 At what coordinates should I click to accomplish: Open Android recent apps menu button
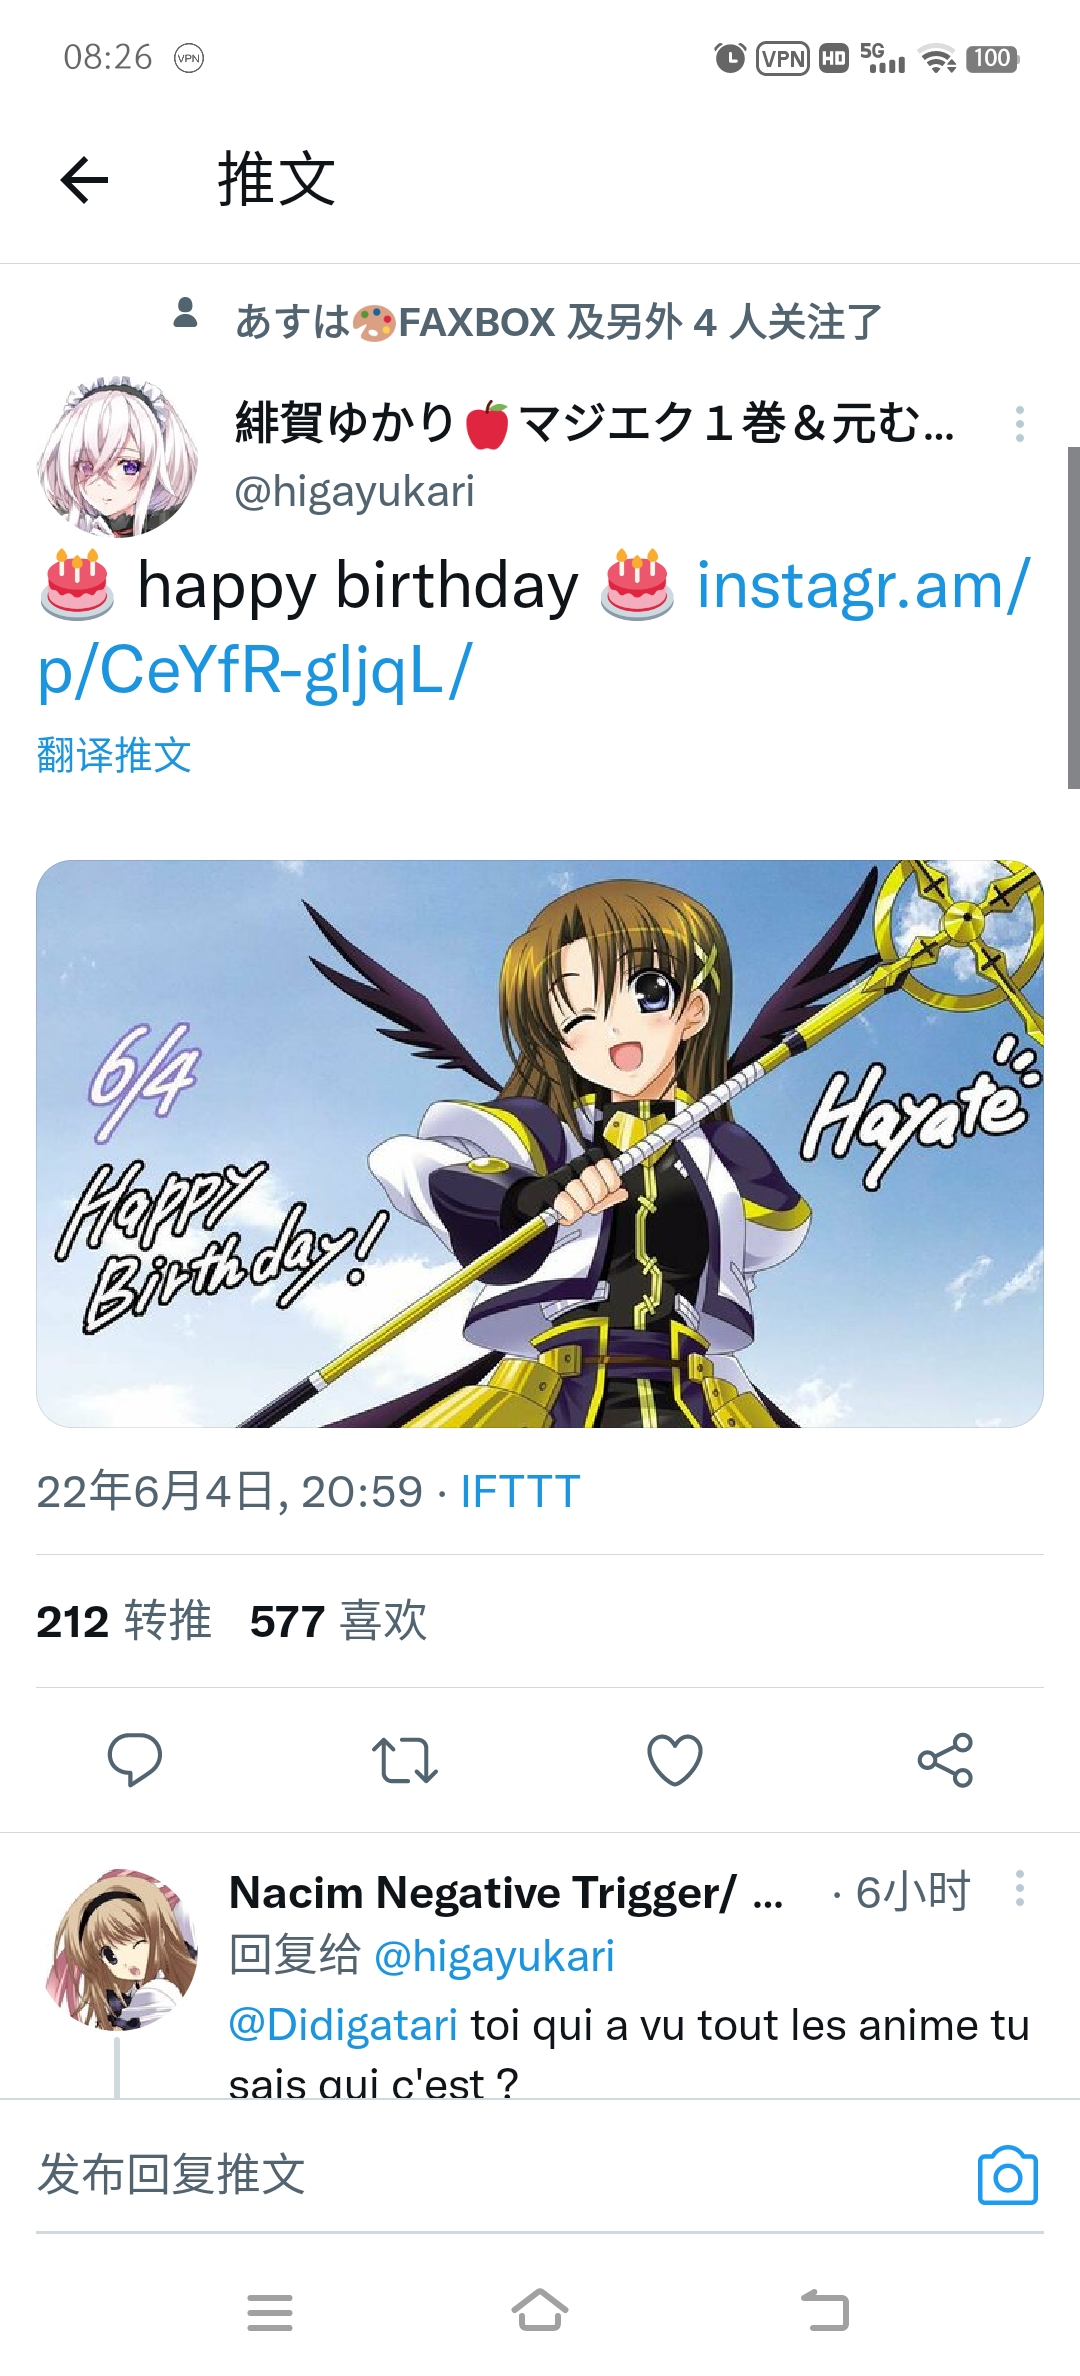(x=270, y=2311)
